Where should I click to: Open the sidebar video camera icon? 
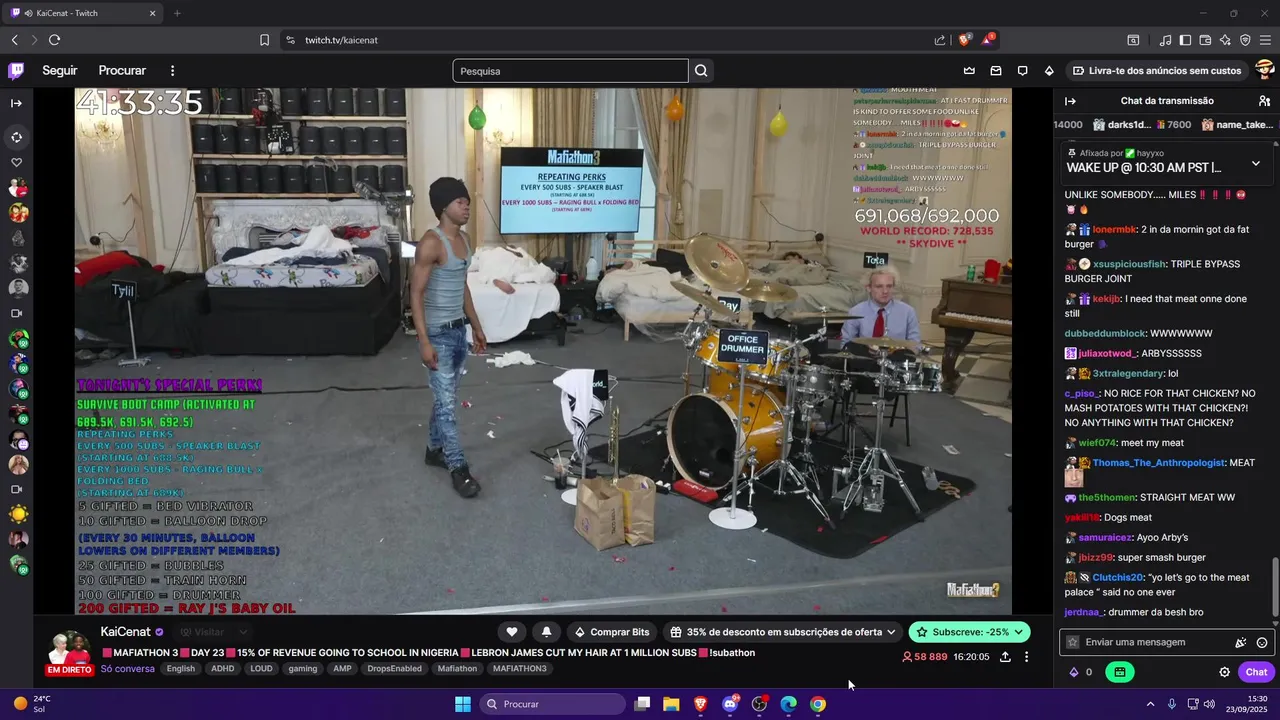[16, 313]
